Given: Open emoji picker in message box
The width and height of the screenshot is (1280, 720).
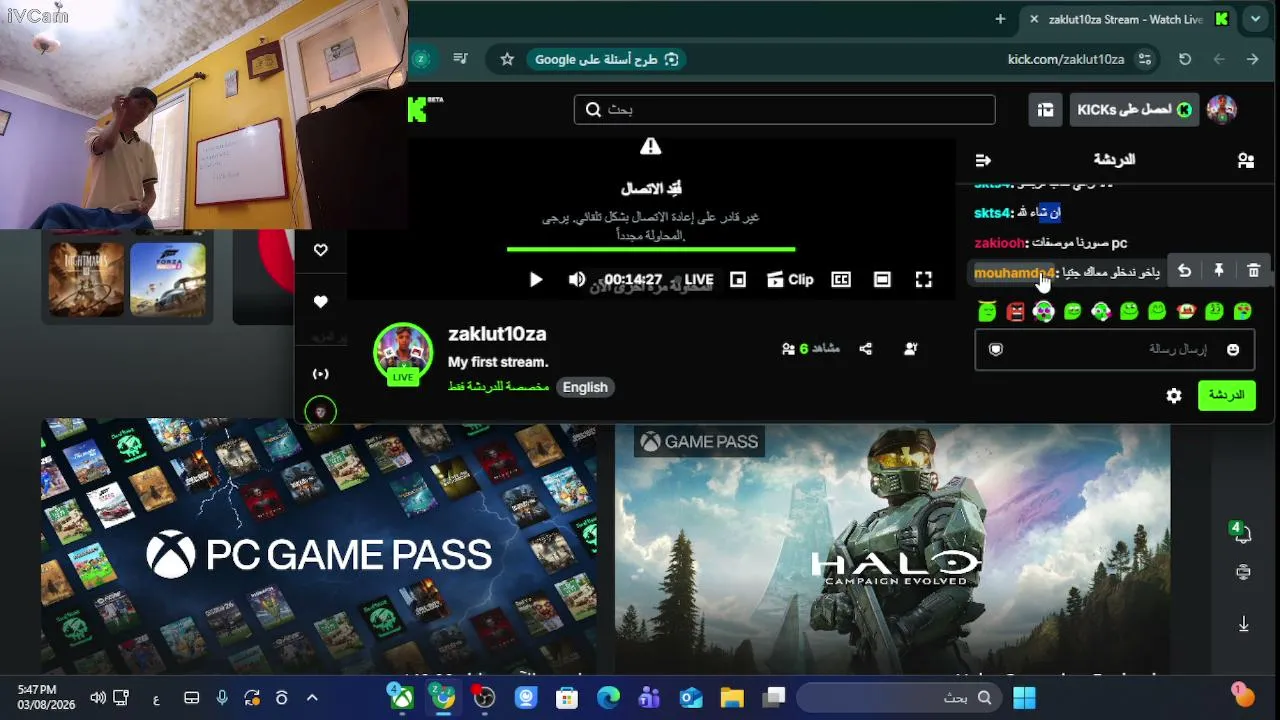Looking at the screenshot, I should tap(1233, 349).
